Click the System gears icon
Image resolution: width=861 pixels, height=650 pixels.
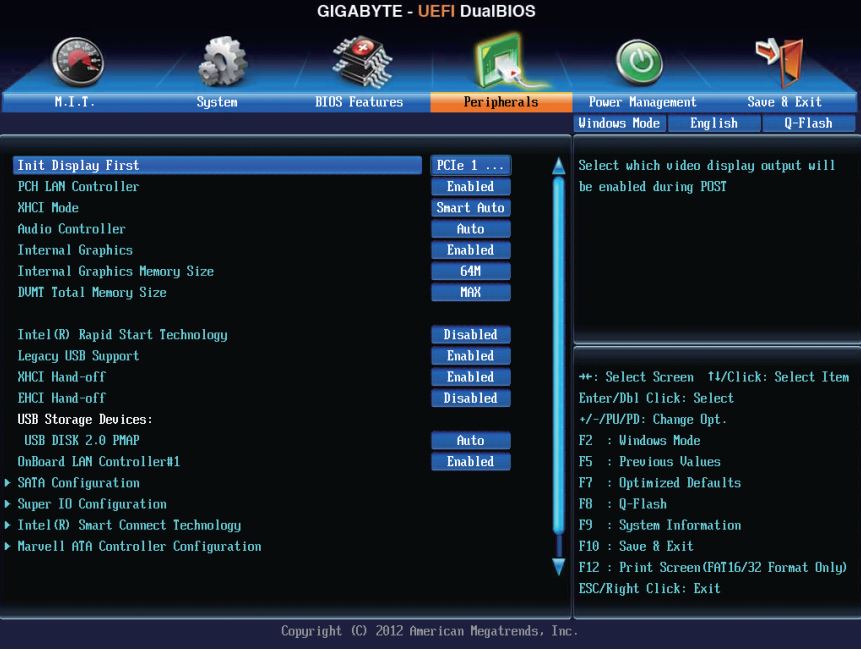coord(222,61)
